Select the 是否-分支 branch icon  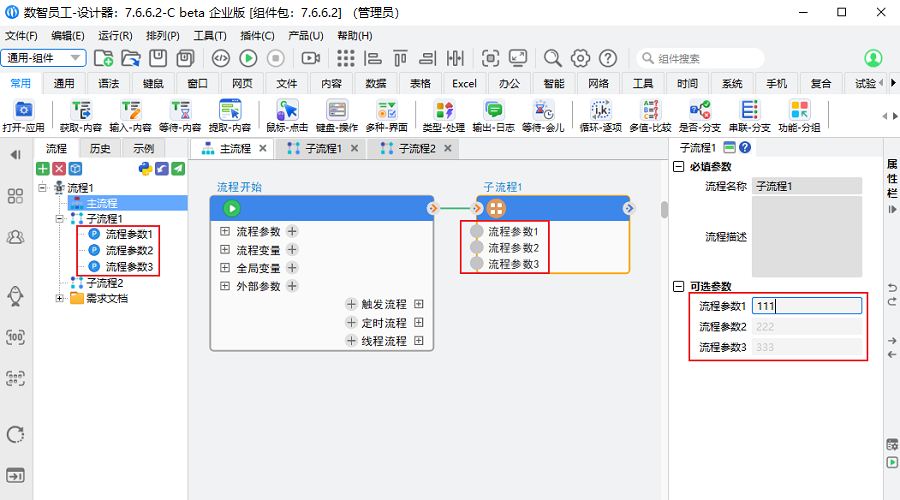699,110
